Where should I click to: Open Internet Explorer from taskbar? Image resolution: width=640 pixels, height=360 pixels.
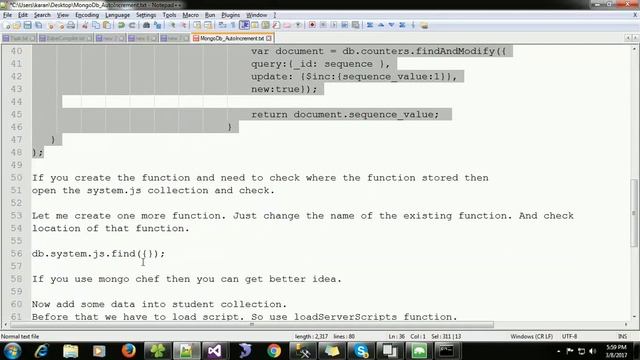pyautogui.click(x=42, y=351)
